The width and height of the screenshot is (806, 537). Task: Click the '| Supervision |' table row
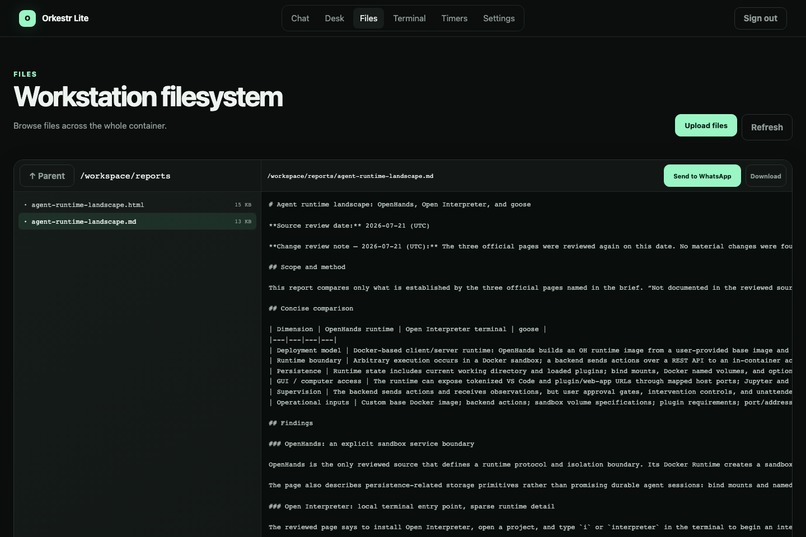point(530,392)
